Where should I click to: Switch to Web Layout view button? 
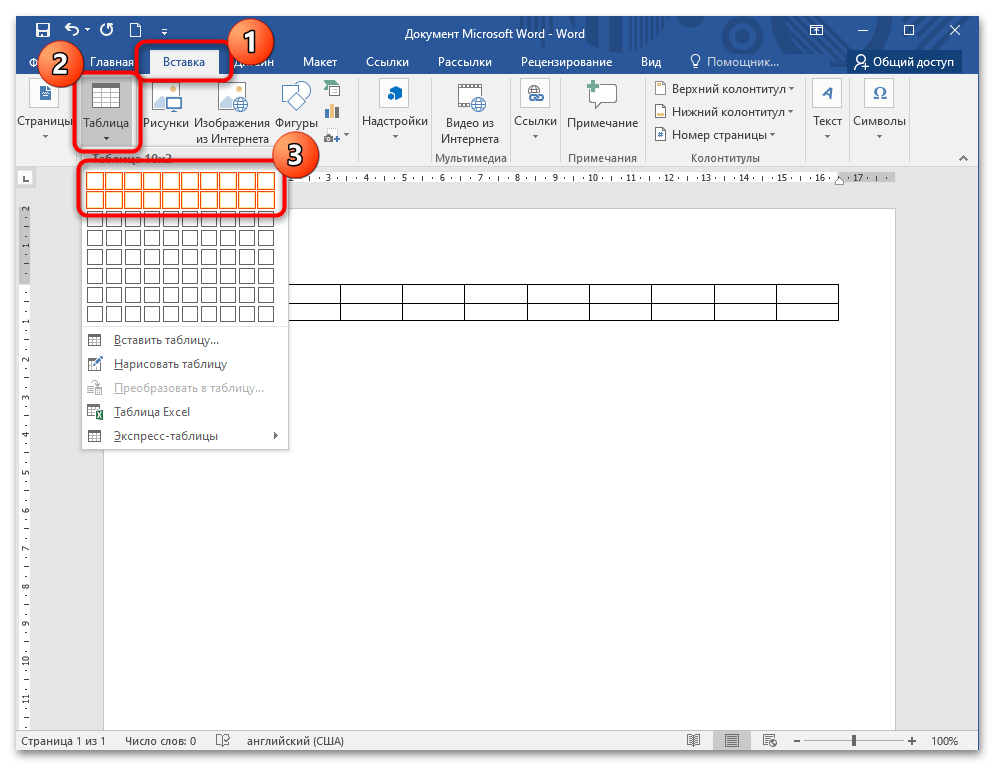[x=770, y=741]
